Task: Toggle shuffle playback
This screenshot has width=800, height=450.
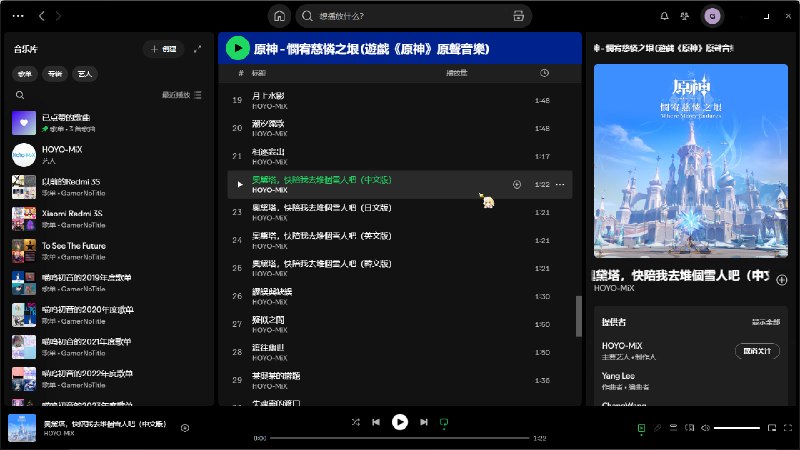Action: [x=356, y=422]
